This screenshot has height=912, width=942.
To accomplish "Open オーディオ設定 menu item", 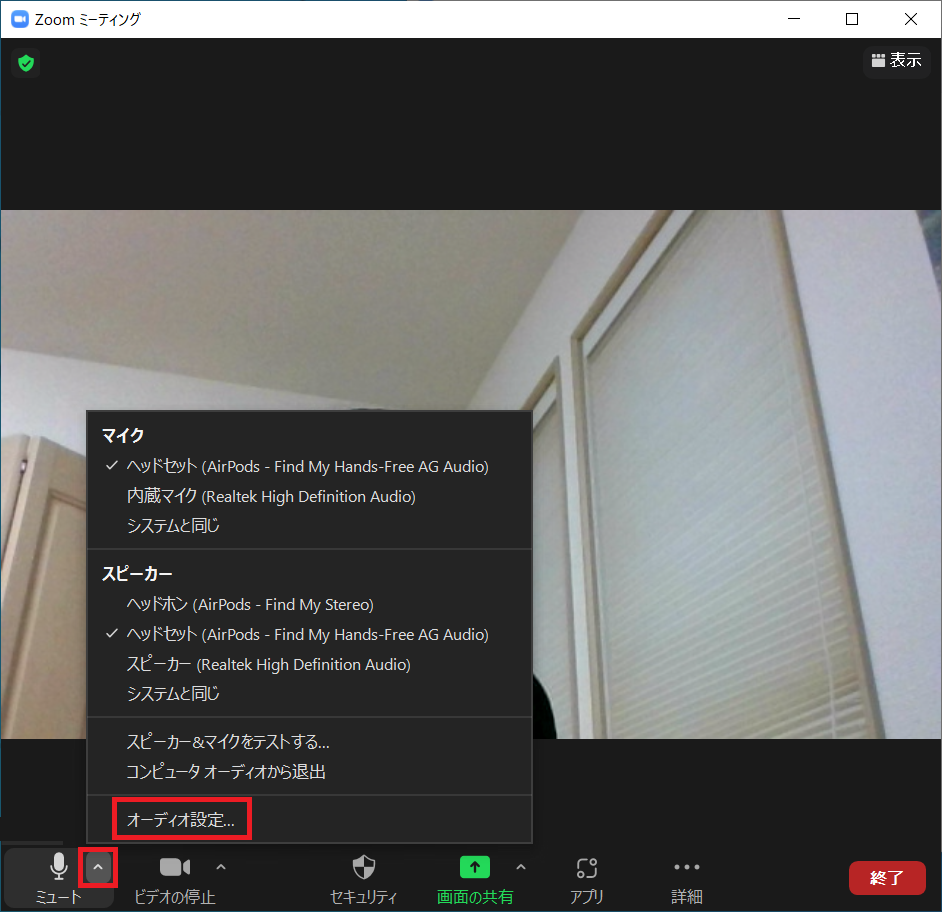I will pyautogui.click(x=309, y=820).
